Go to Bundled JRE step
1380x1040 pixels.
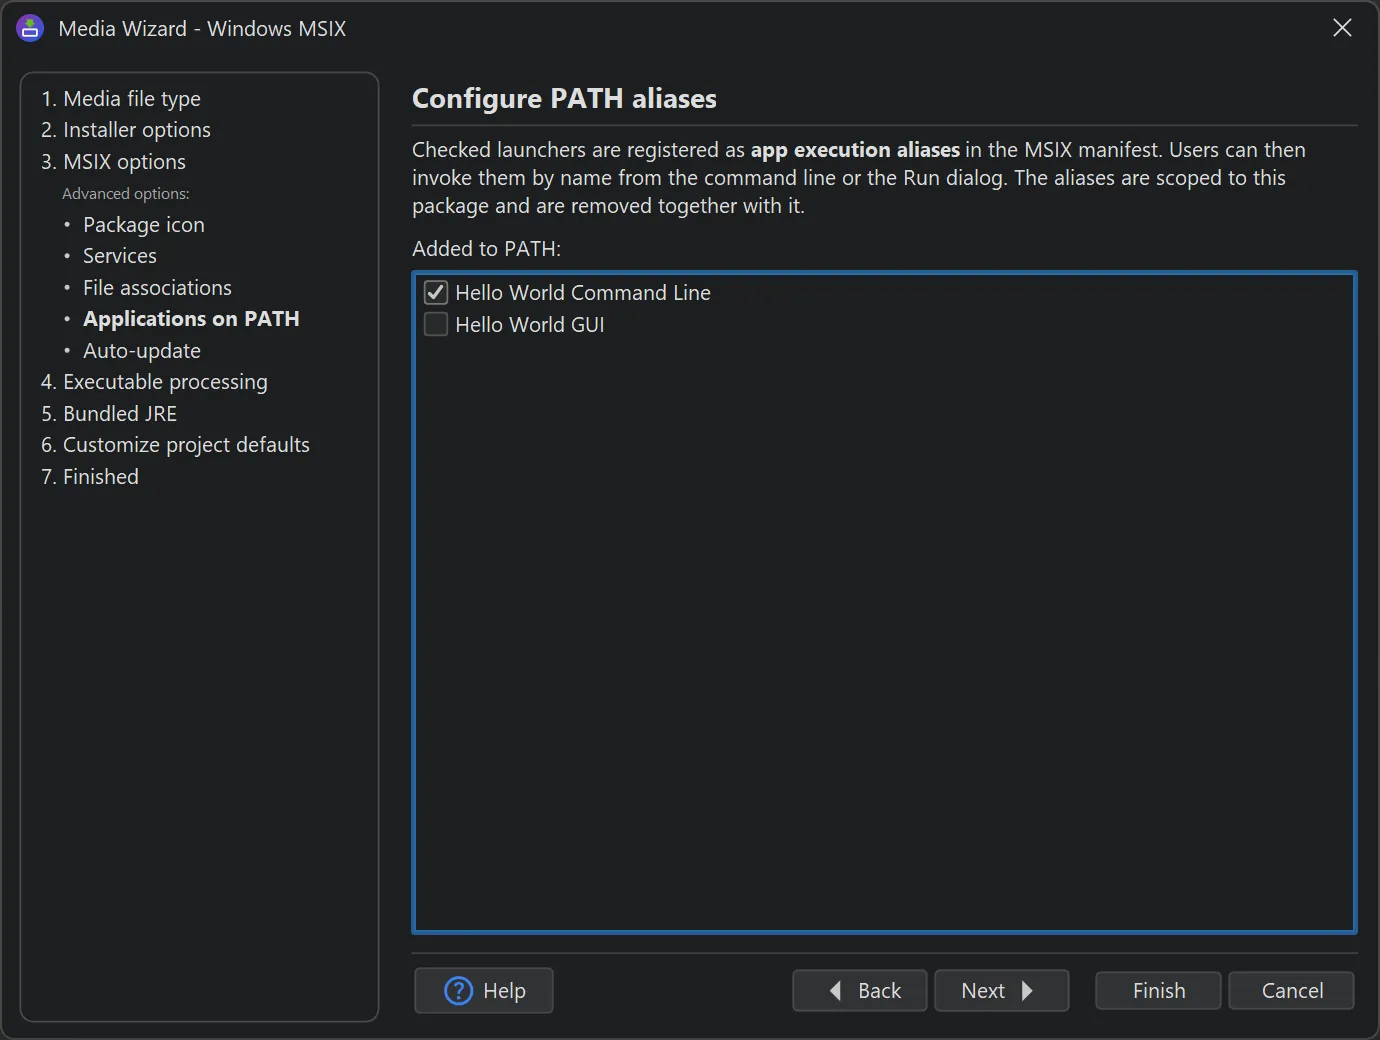click(109, 414)
